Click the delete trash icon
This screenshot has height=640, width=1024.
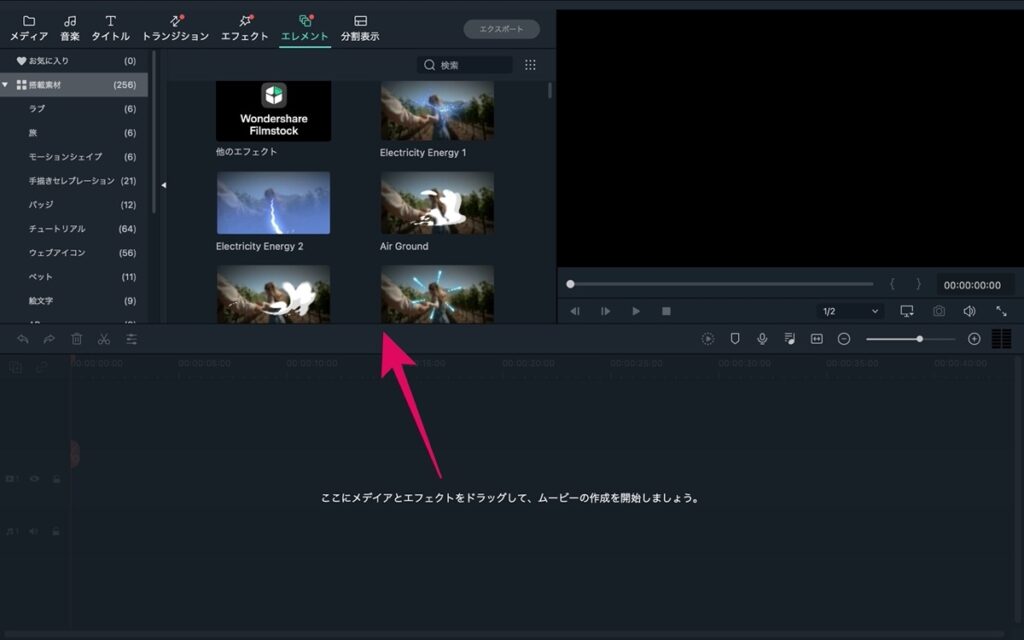(x=76, y=339)
